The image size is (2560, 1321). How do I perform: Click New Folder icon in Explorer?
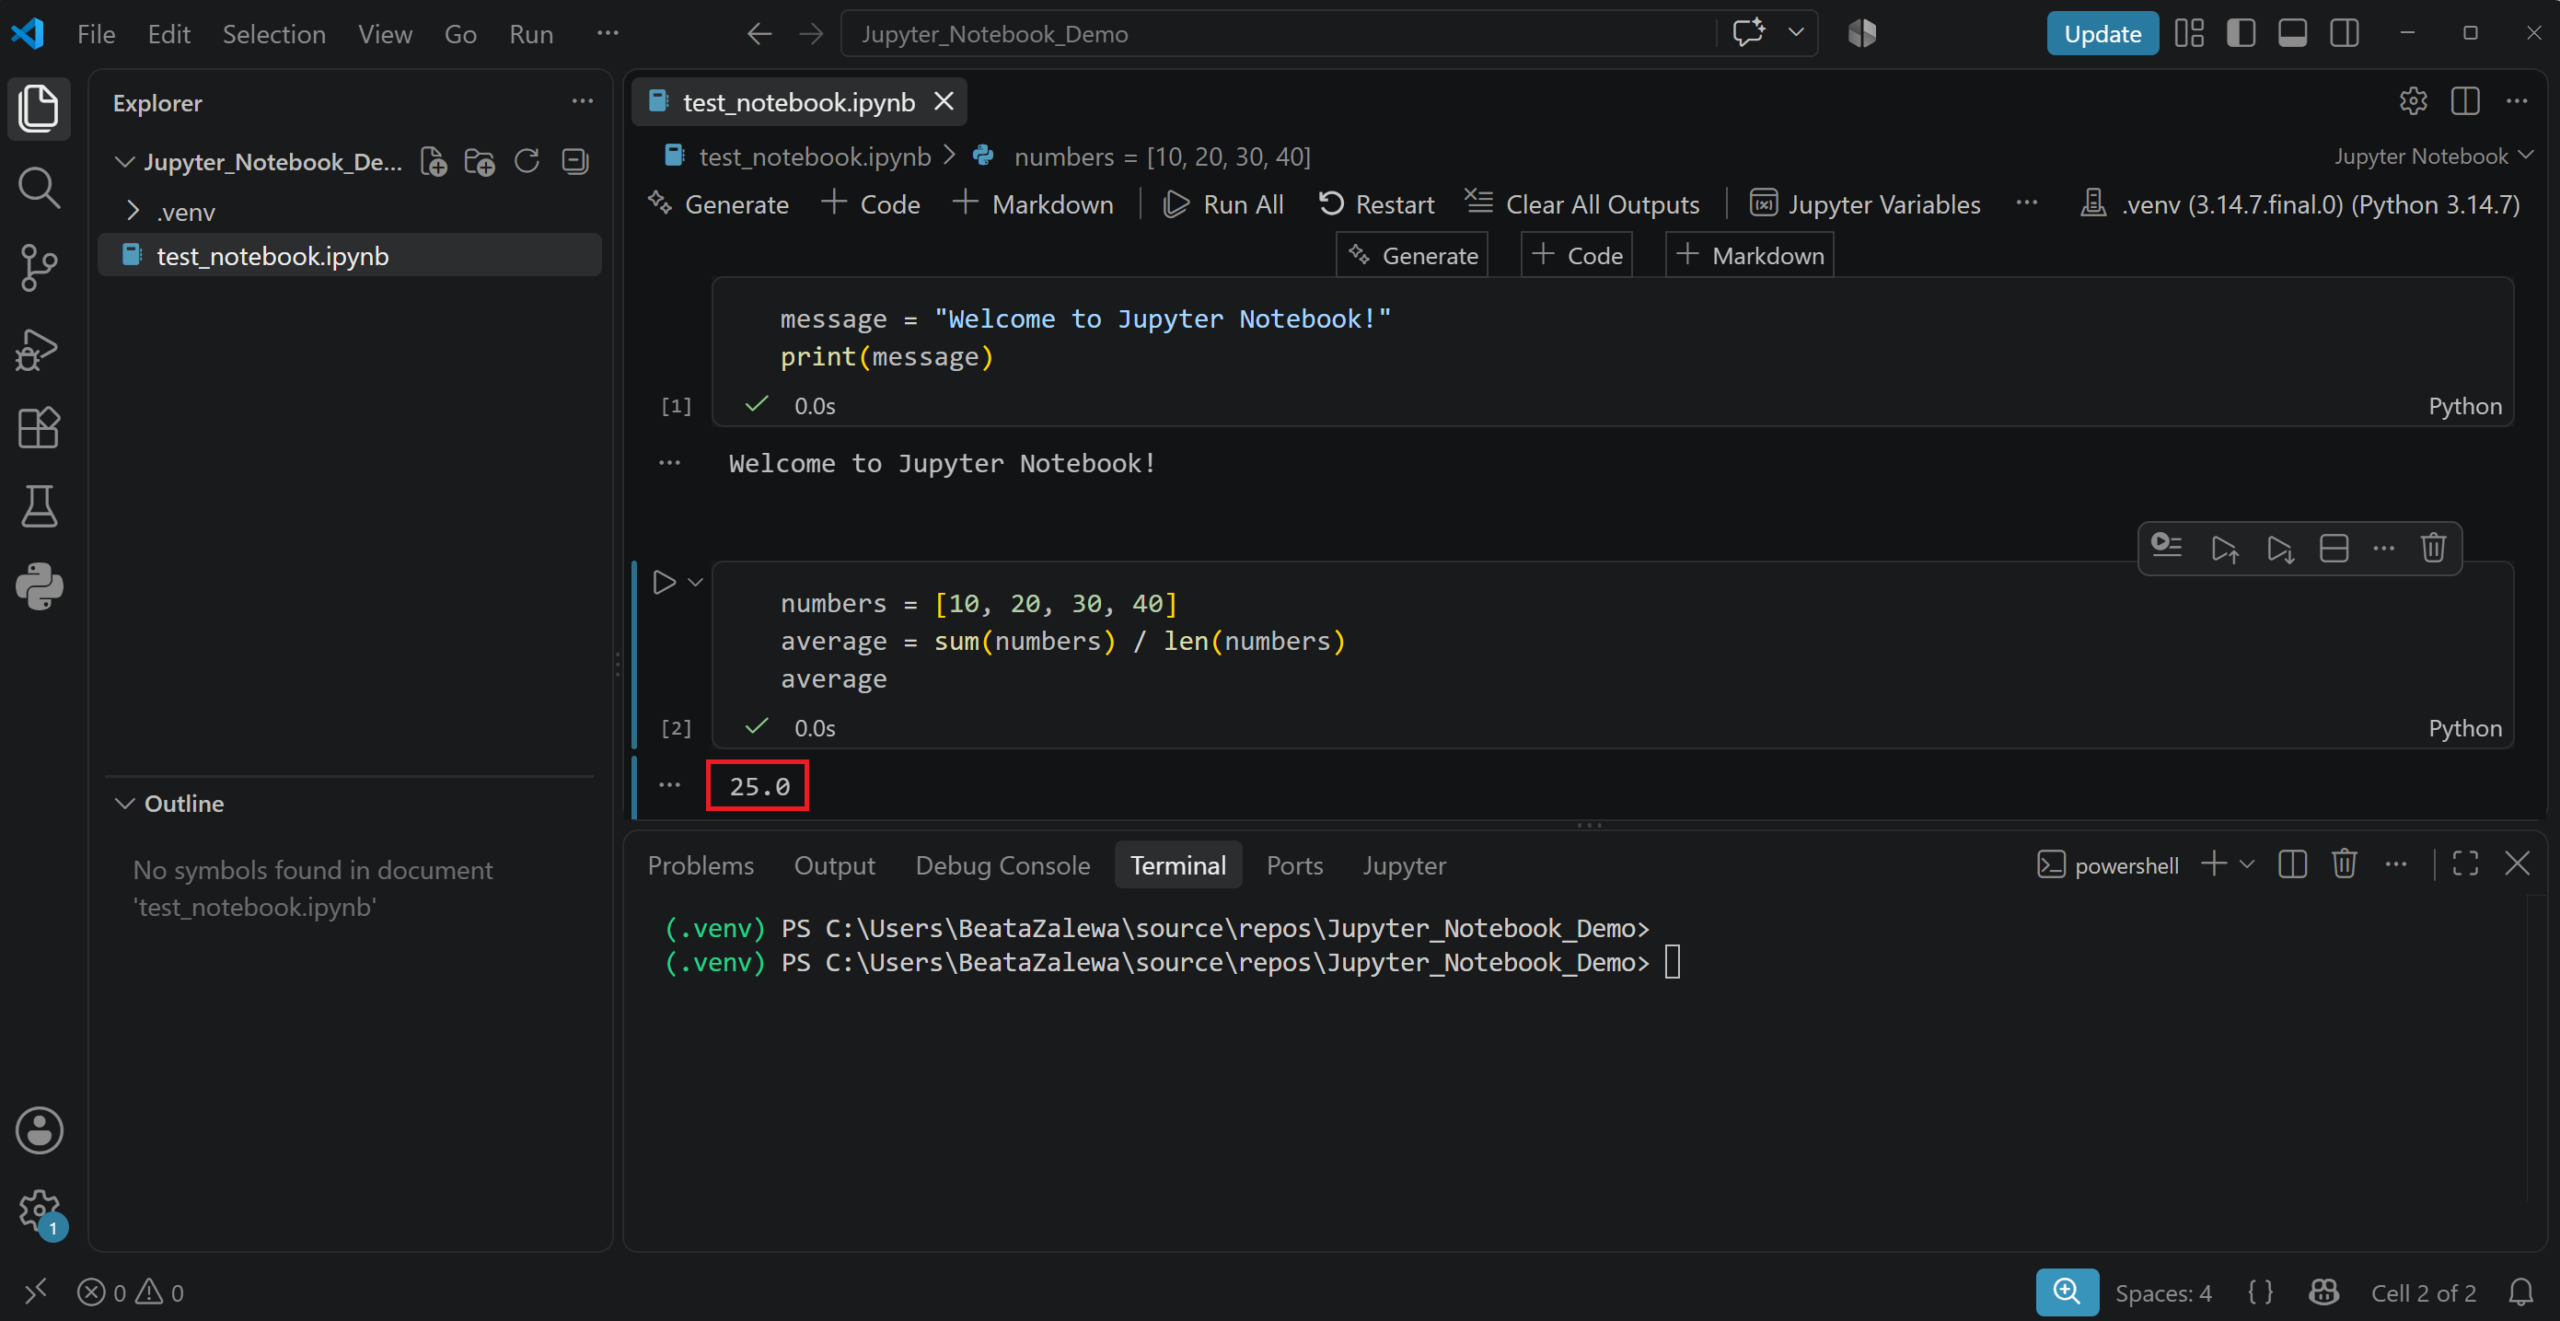click(480, 161)
